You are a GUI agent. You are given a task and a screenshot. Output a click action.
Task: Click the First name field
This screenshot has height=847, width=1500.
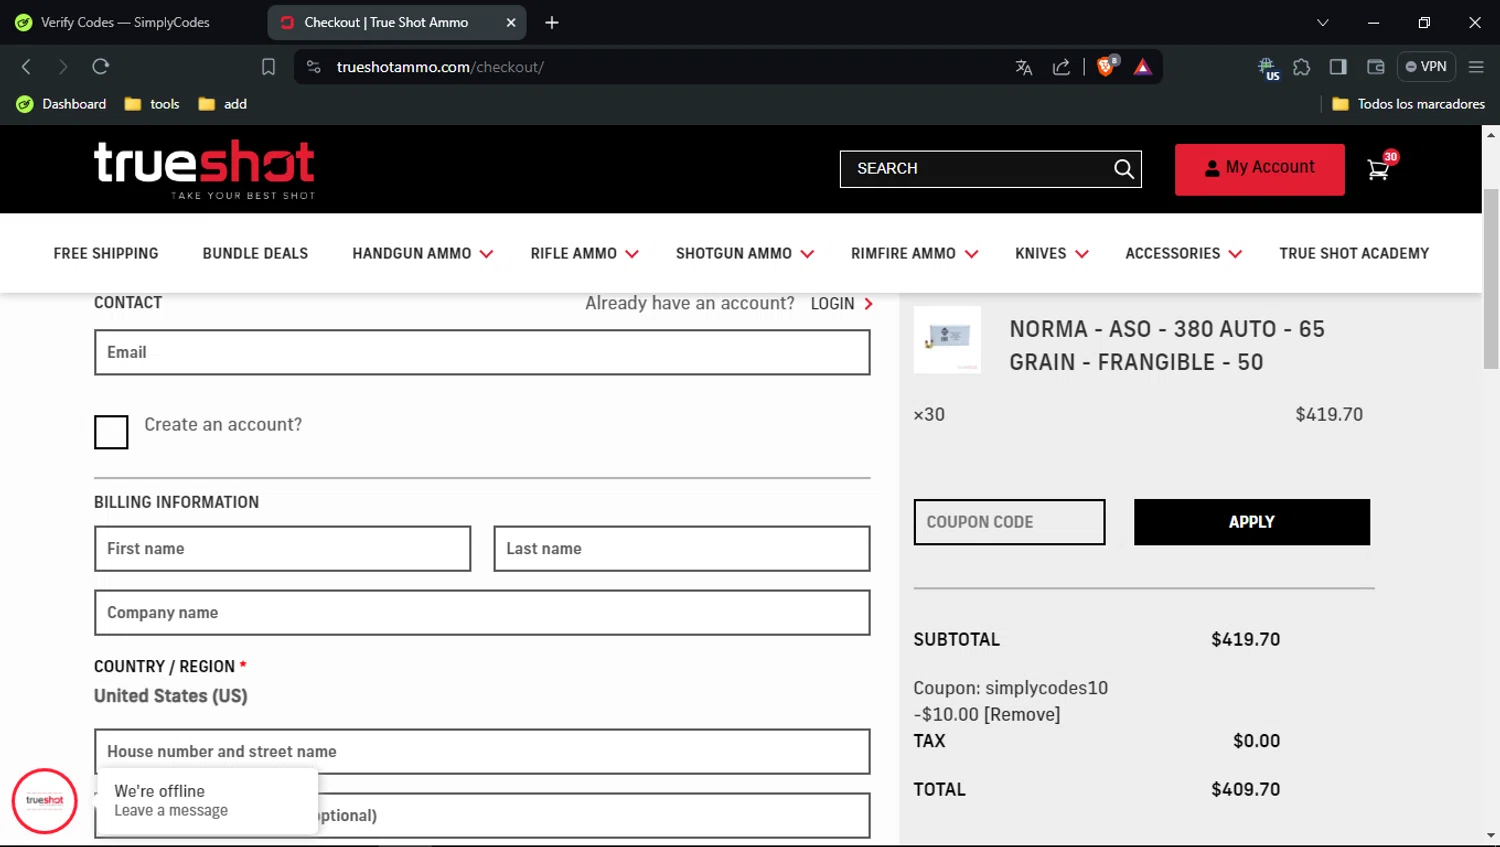(x=282, y=549)
